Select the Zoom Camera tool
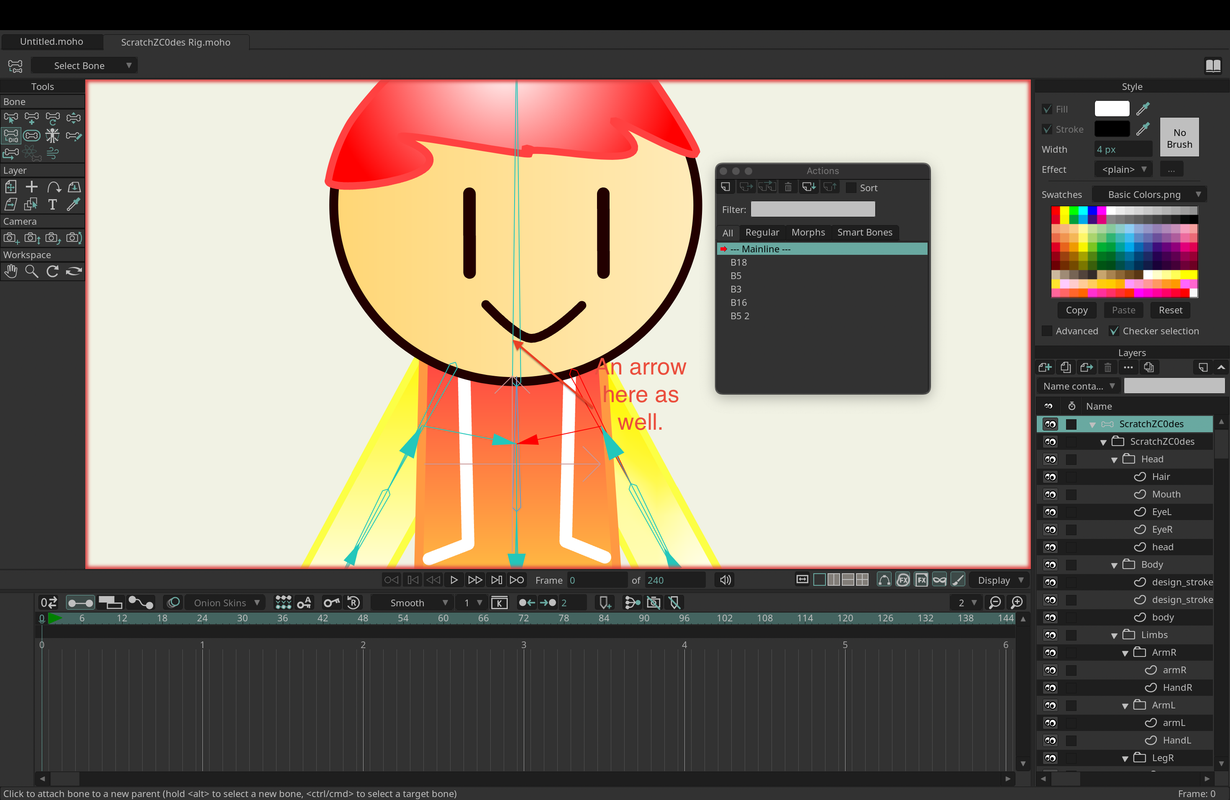 tap(31, 238)
